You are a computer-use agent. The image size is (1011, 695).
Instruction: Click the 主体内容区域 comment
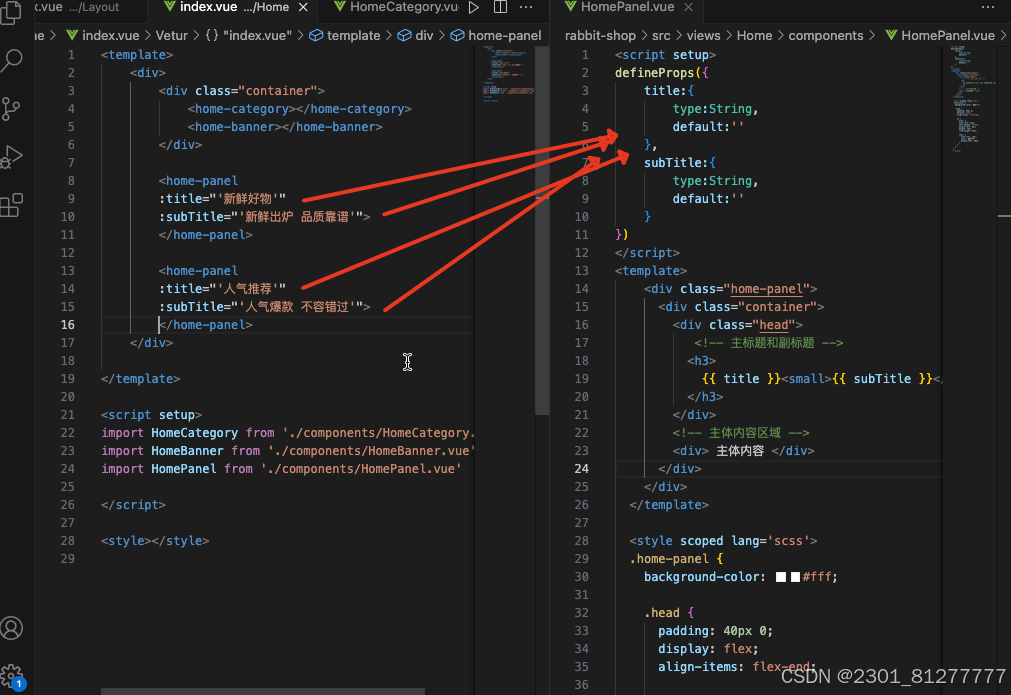point(741,433)
